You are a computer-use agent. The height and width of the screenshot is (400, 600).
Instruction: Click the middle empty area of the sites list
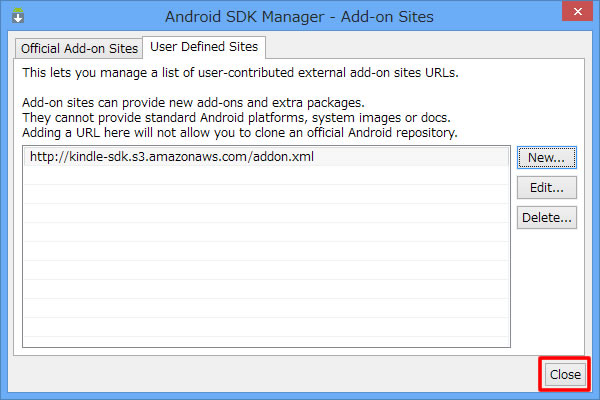266,251
